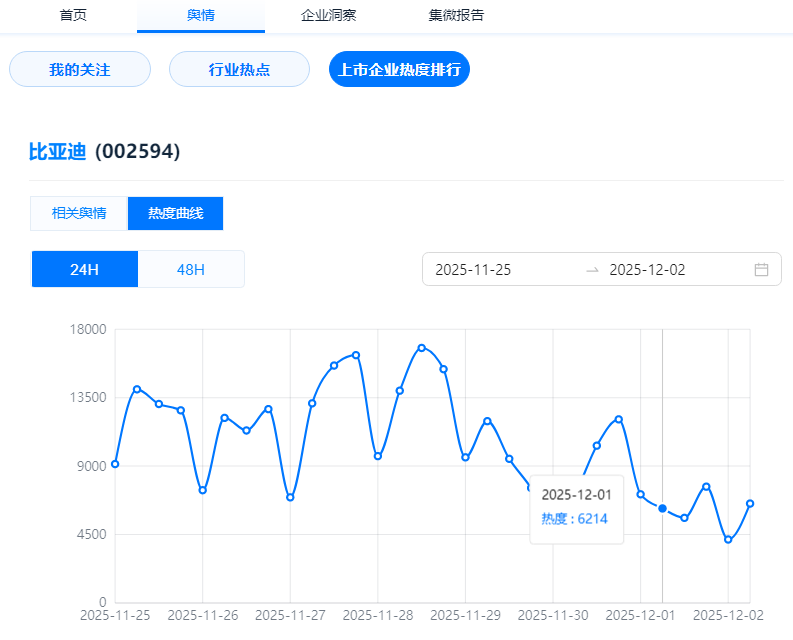Click the calendar icon in date range
Viewport: 793px width, 640px height.
(761, 269)
